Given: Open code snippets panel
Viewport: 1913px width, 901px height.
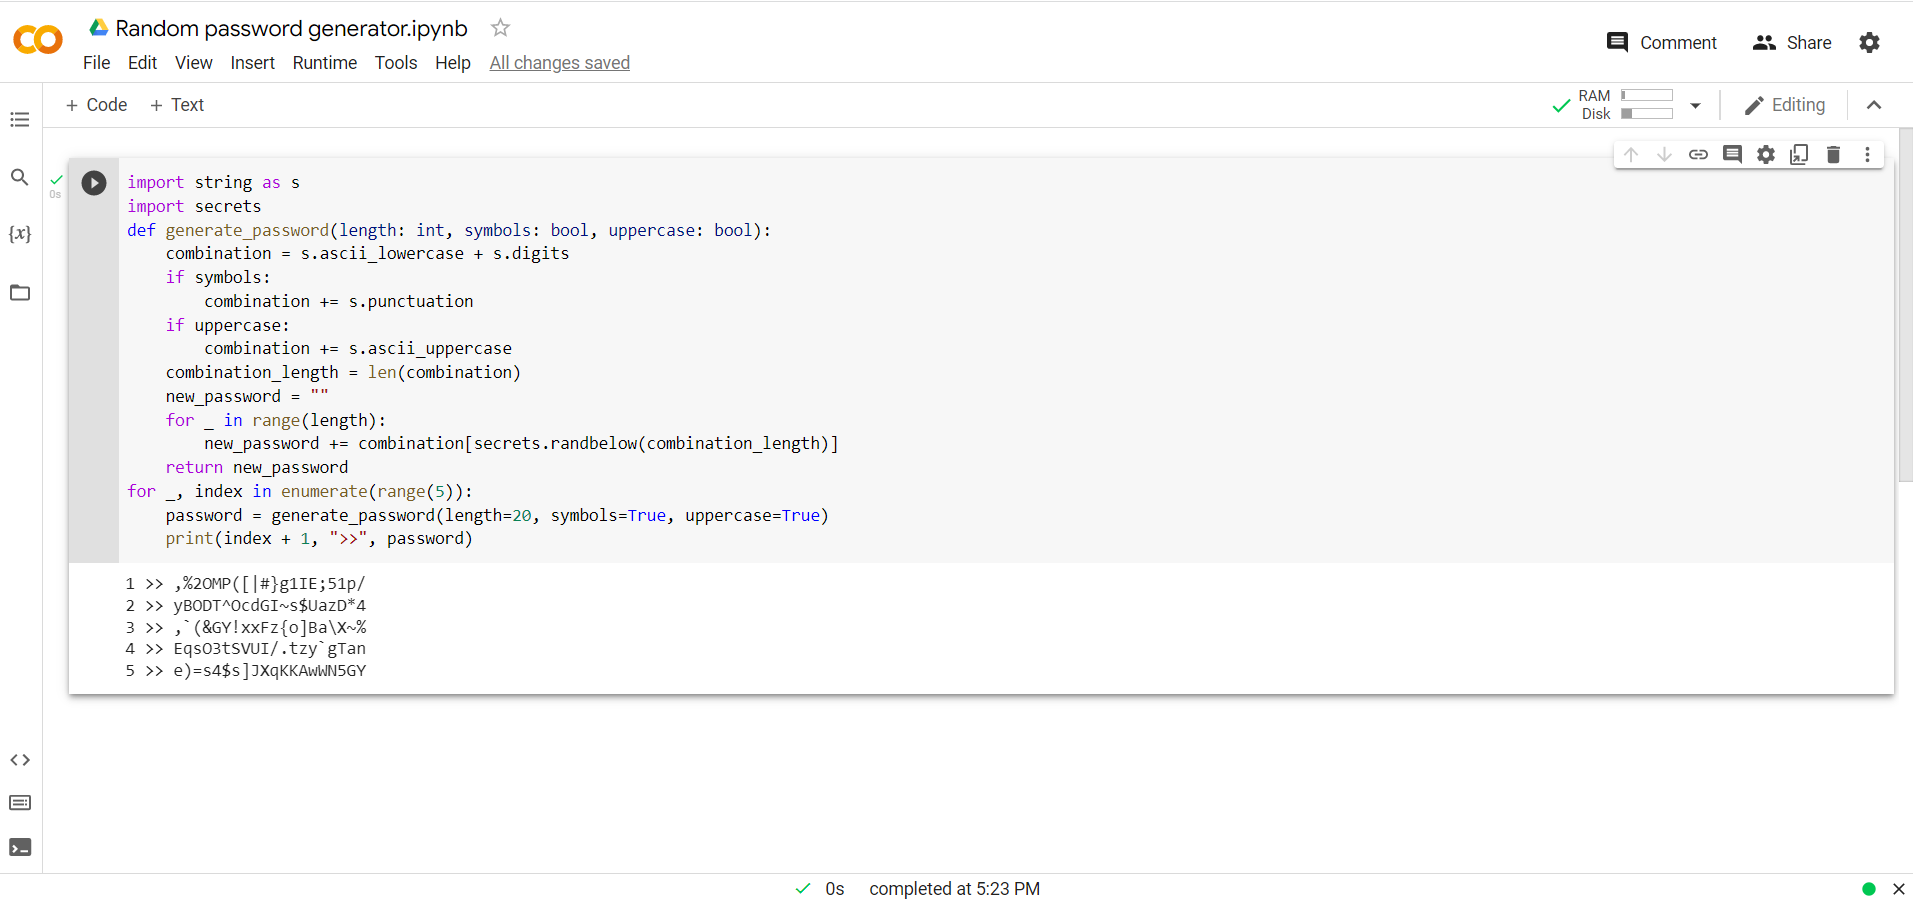Looking at the screenshot, I should pyautogui.click(x=20, y=760).
